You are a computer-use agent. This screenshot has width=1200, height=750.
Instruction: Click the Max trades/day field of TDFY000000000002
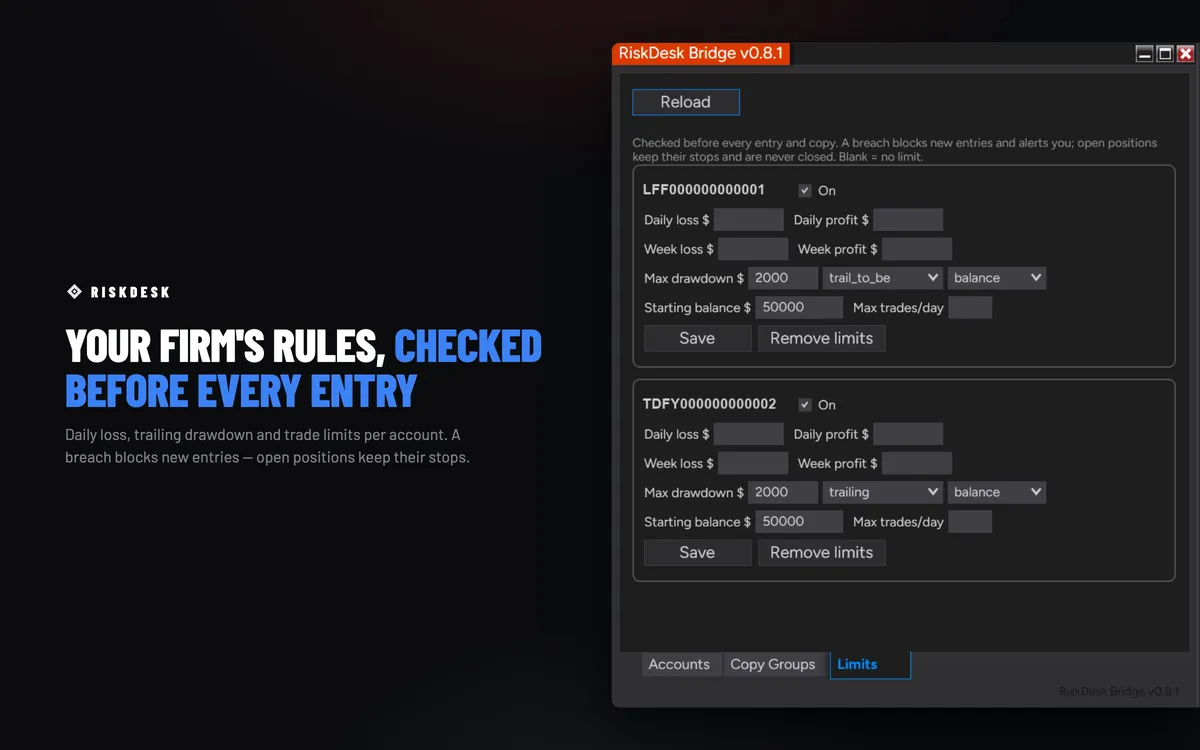click(x=970, y=522)
